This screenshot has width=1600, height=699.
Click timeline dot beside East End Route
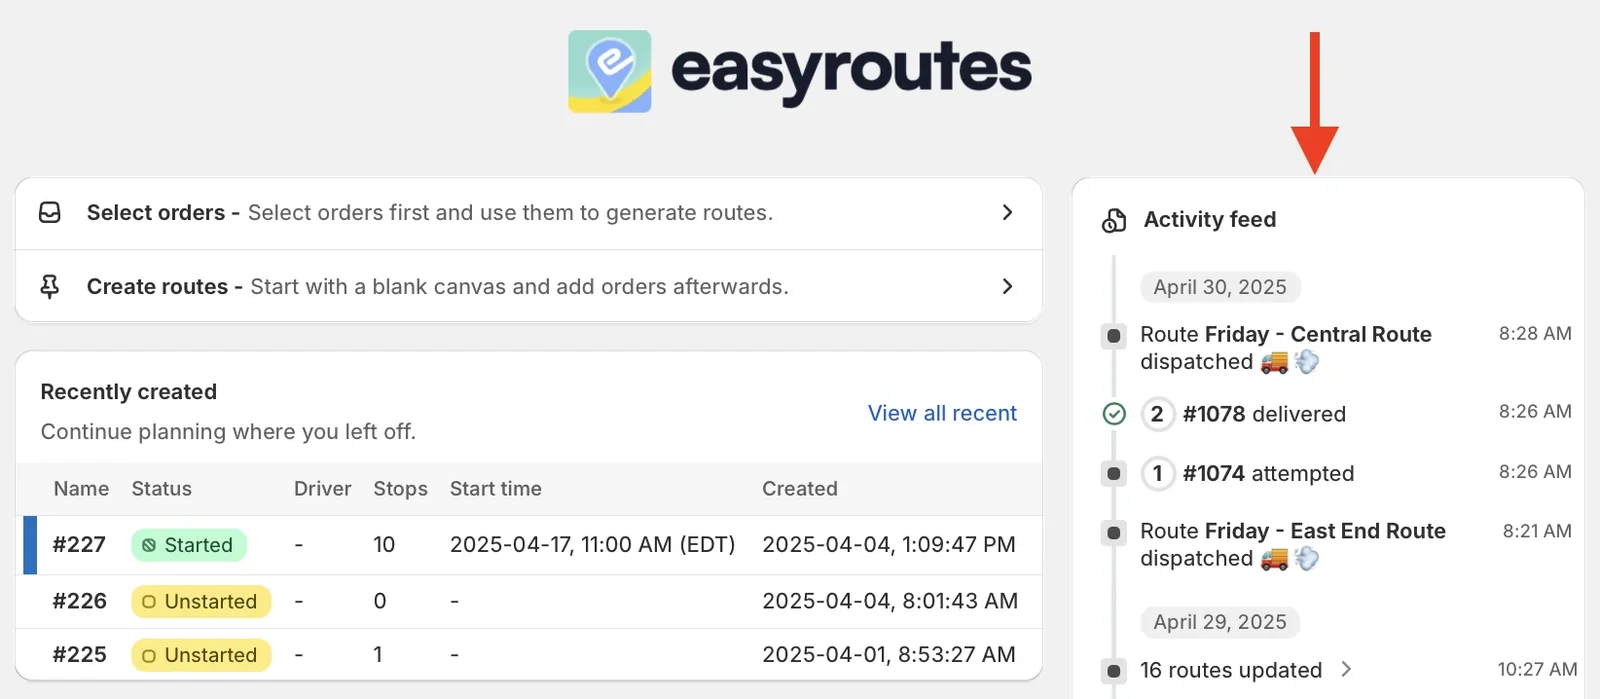pos(1114,533)
